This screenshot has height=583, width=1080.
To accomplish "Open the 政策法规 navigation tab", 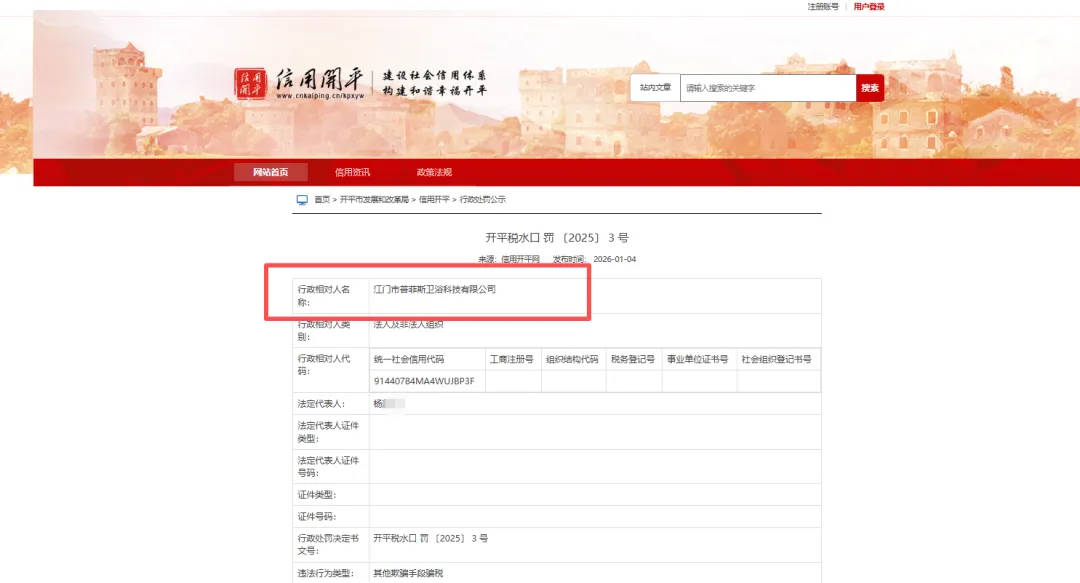I will click(x=434, y=172).
